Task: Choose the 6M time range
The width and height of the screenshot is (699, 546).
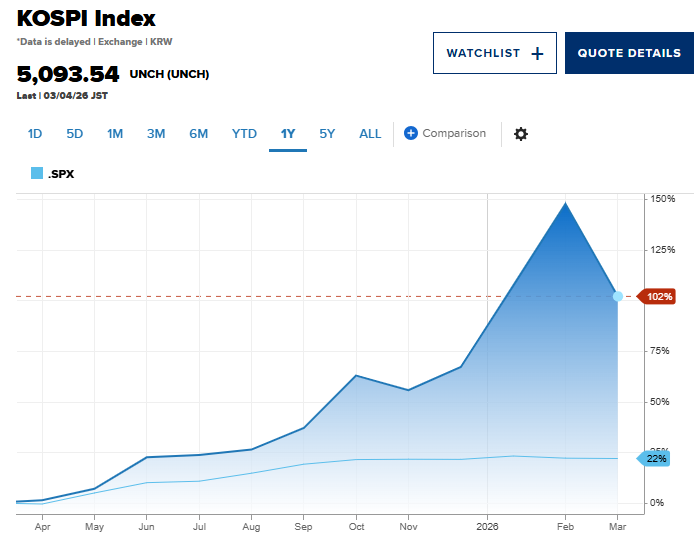Action: (x=198, y=134)
